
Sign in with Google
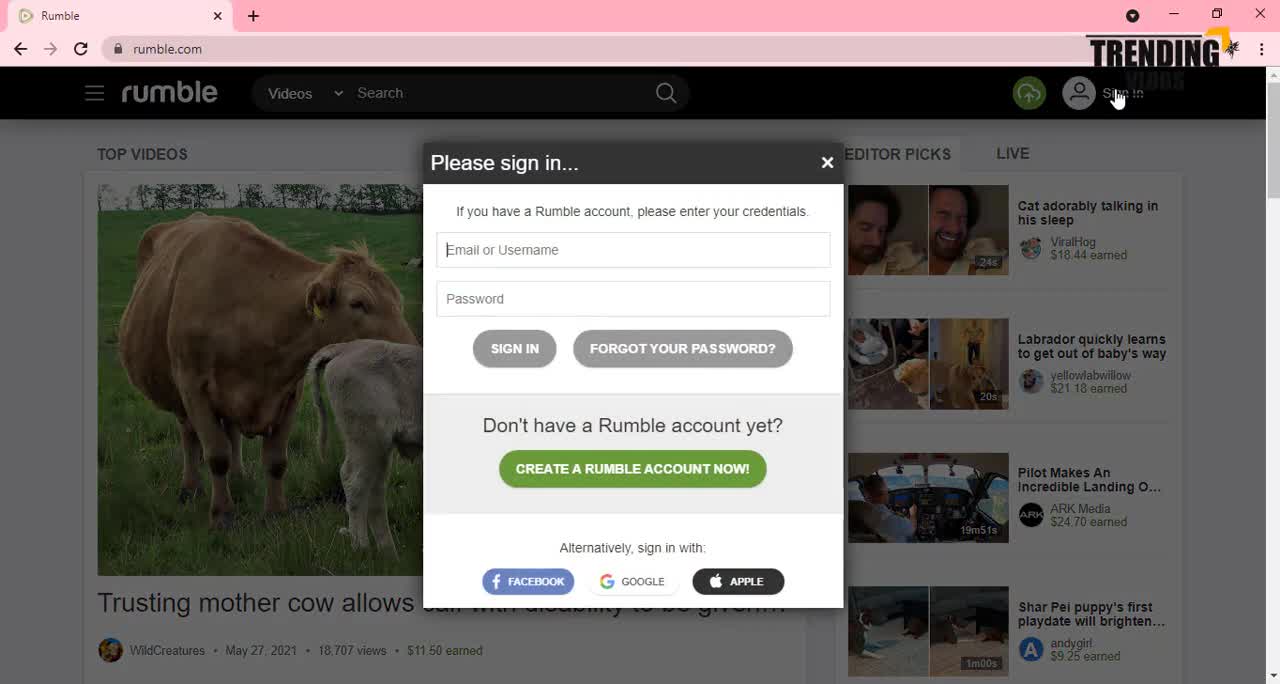pyautogui.click(x=632, y=581)
